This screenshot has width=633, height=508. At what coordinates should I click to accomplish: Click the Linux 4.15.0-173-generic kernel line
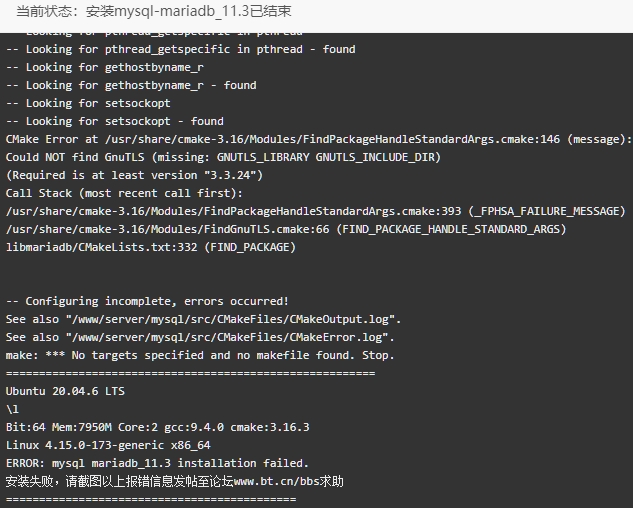[x=108, y=445]
